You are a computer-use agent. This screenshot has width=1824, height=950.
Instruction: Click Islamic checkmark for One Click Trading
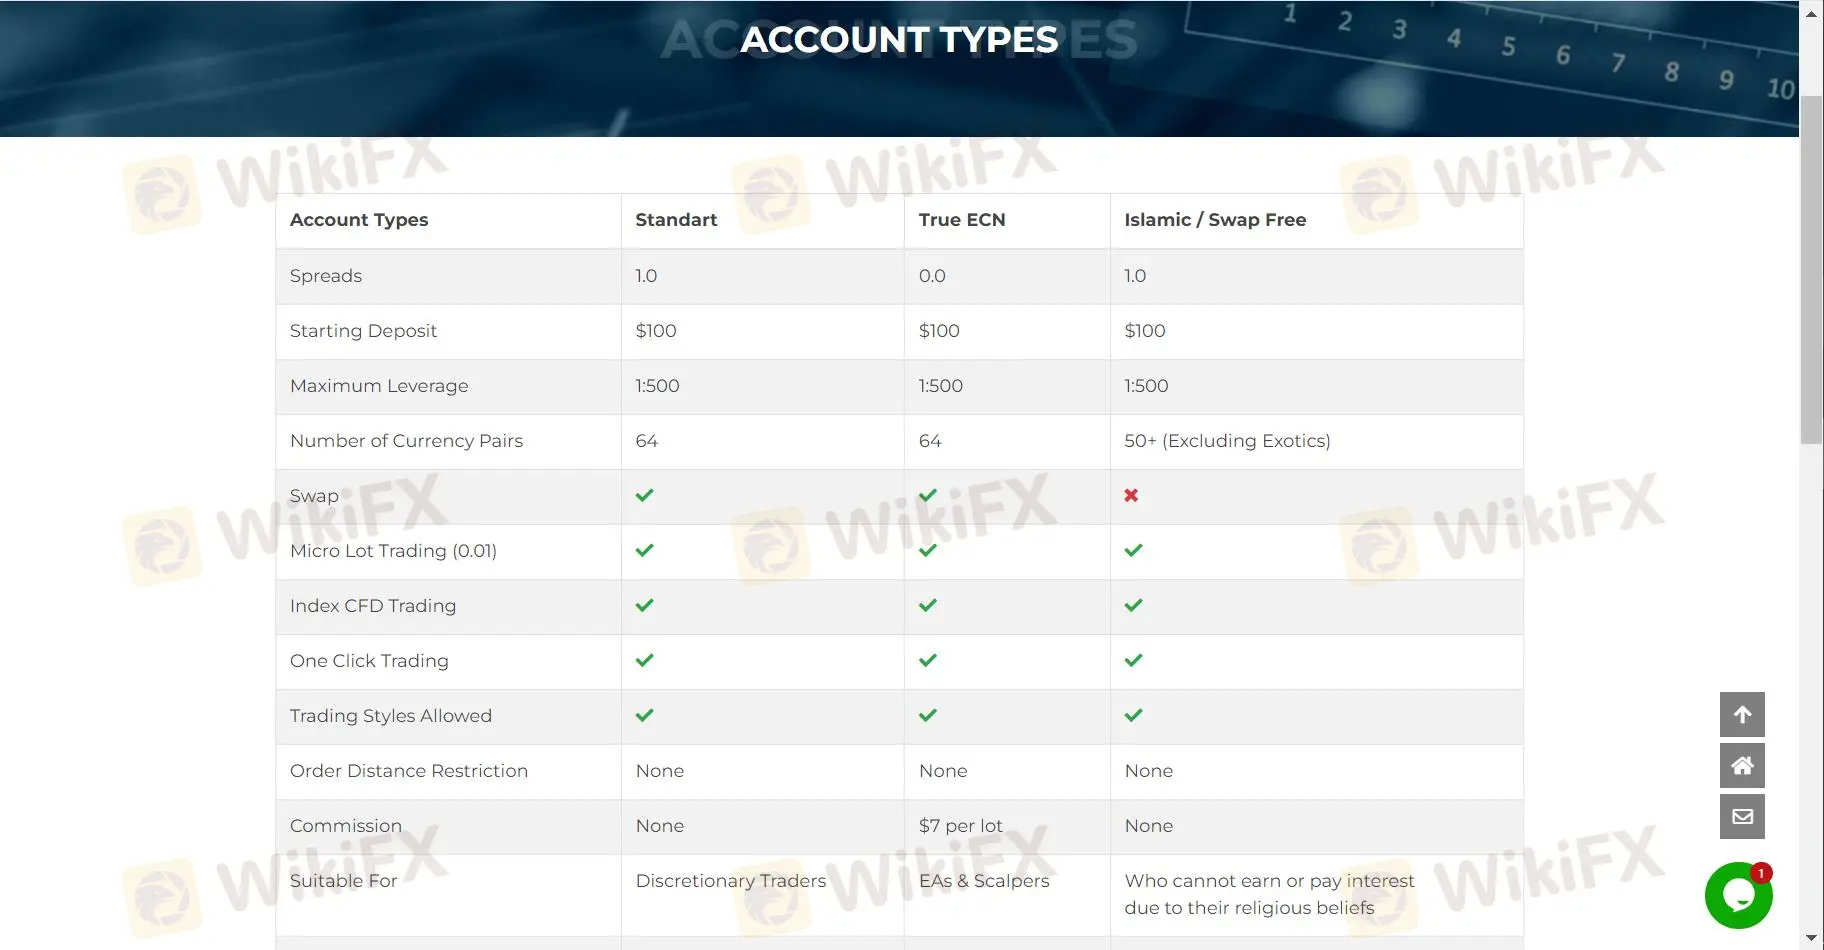pyautogui.click(x=1133, y=661)
